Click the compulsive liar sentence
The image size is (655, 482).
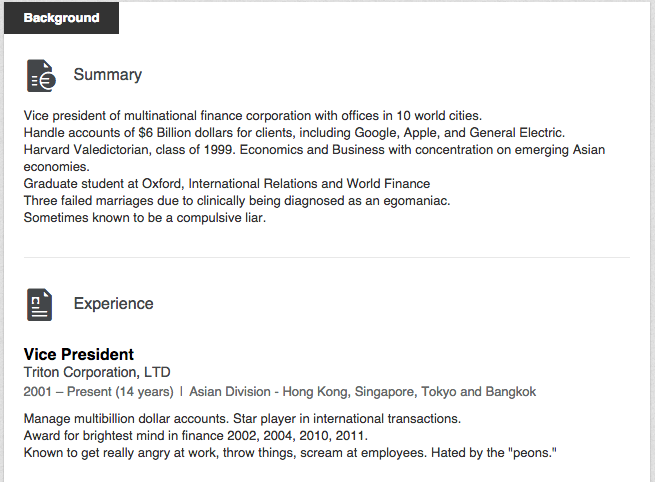click(144, 218)
